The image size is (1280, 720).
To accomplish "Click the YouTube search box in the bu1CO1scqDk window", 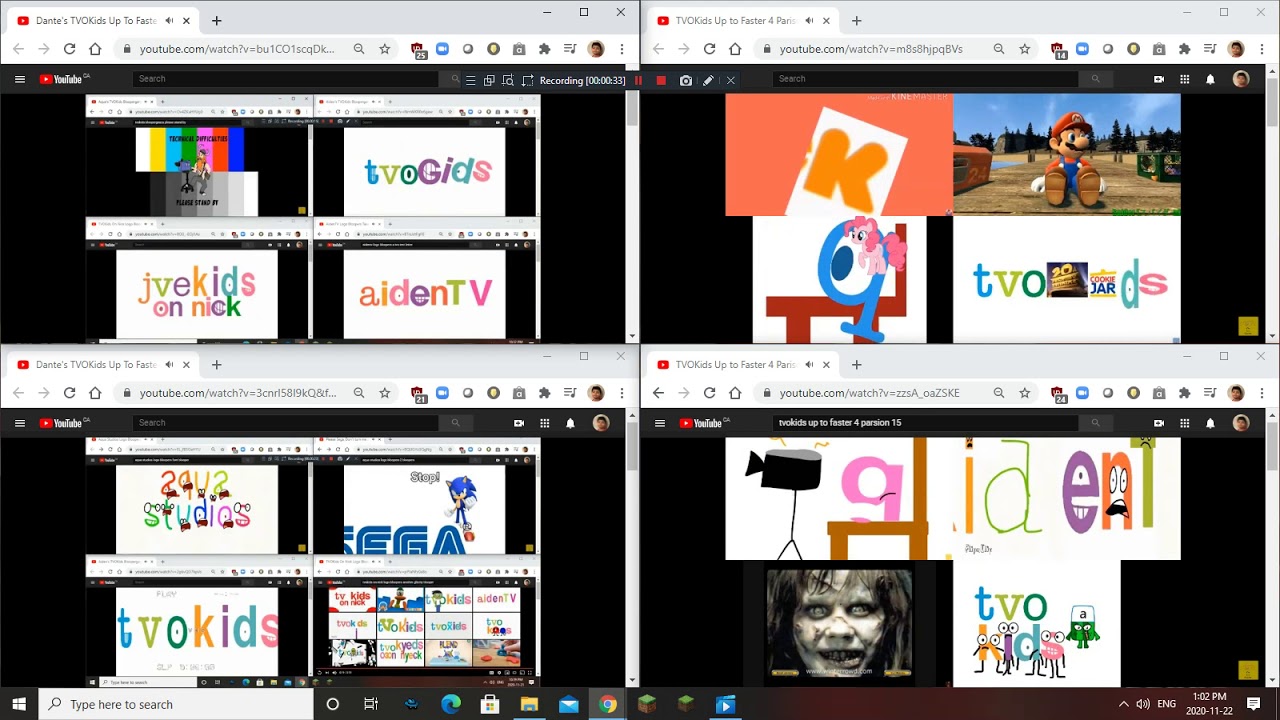I will [285, 79].
